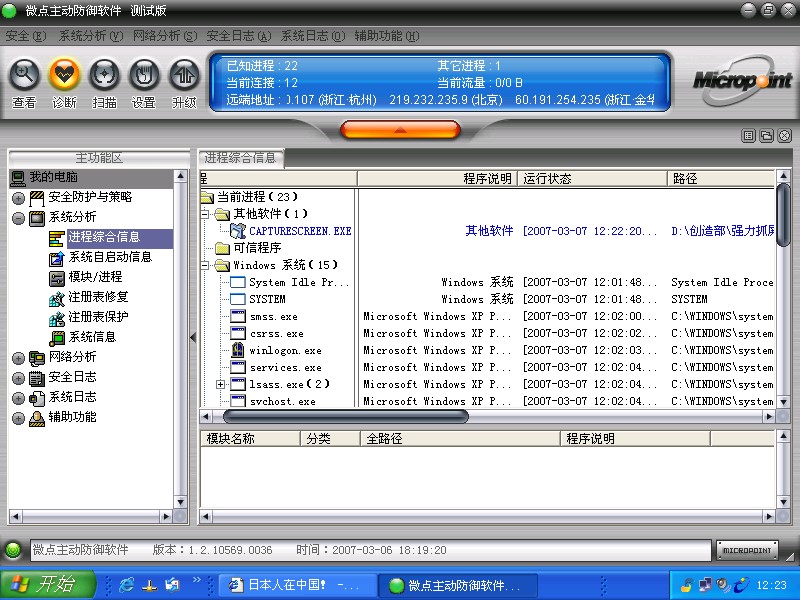Open the 安全(E) menu

pos(26,36)
